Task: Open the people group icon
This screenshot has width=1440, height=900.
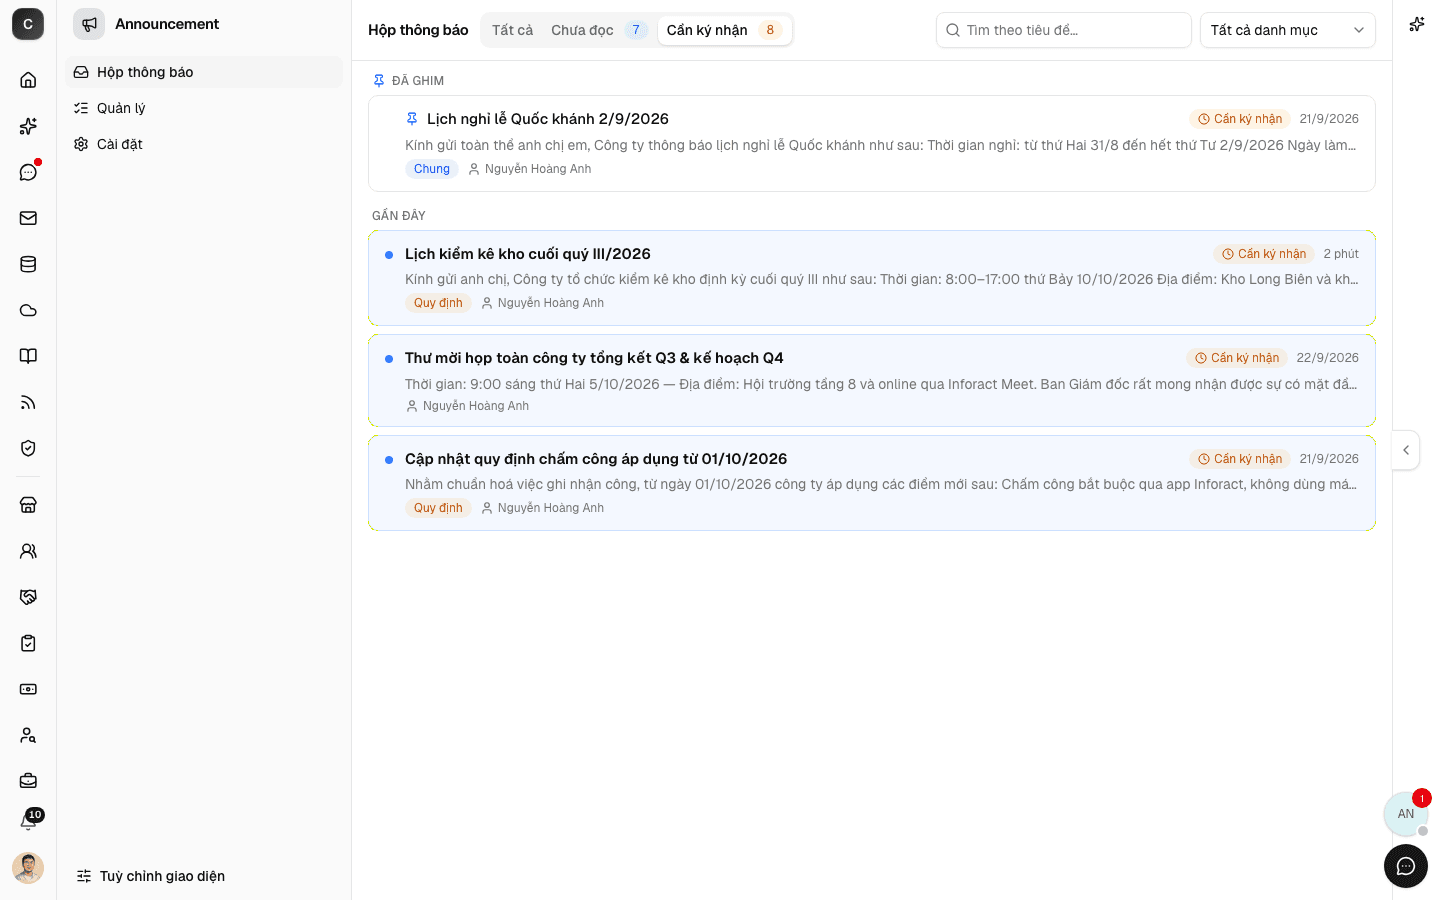Action: coord(28,551)
